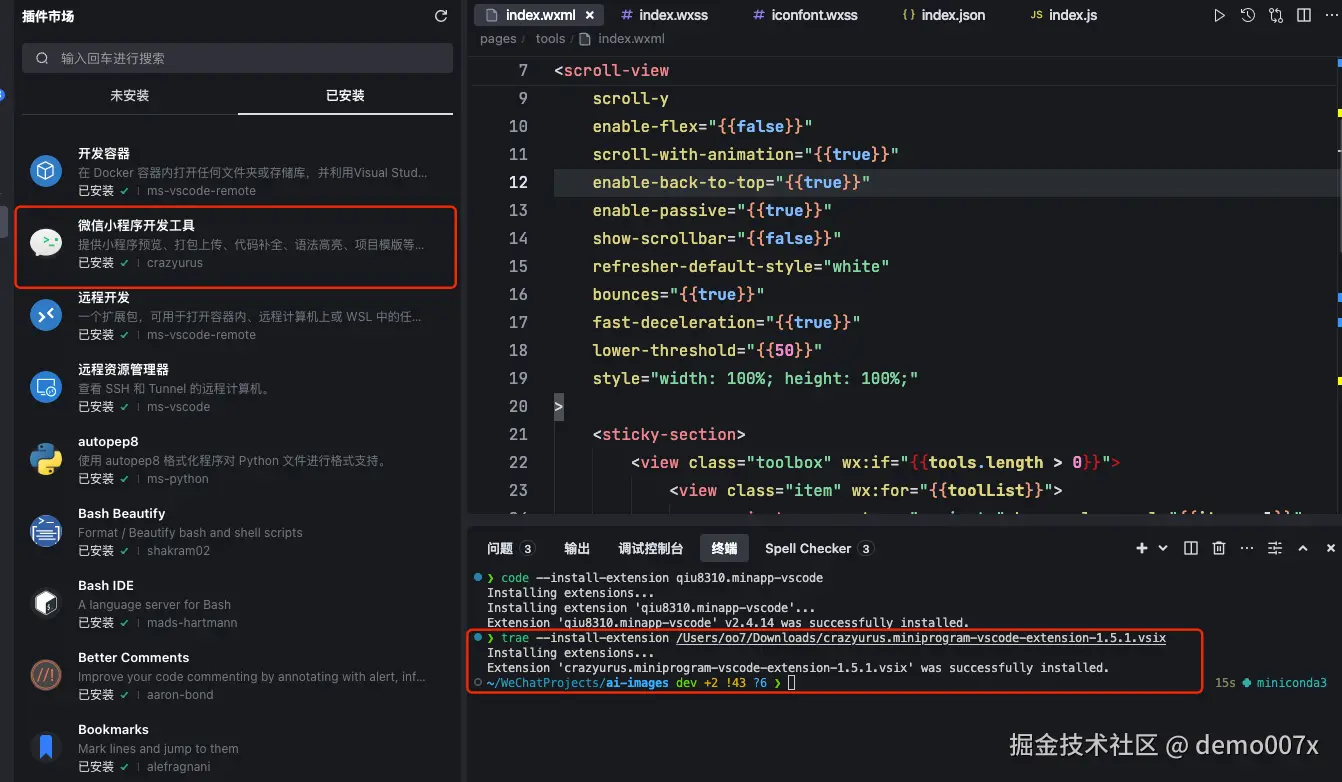Image resolution: width=1342 pixels, height=782 pixels.
Task: Maximize the panel with the up chevron
Action: [x=1303, y=548]
